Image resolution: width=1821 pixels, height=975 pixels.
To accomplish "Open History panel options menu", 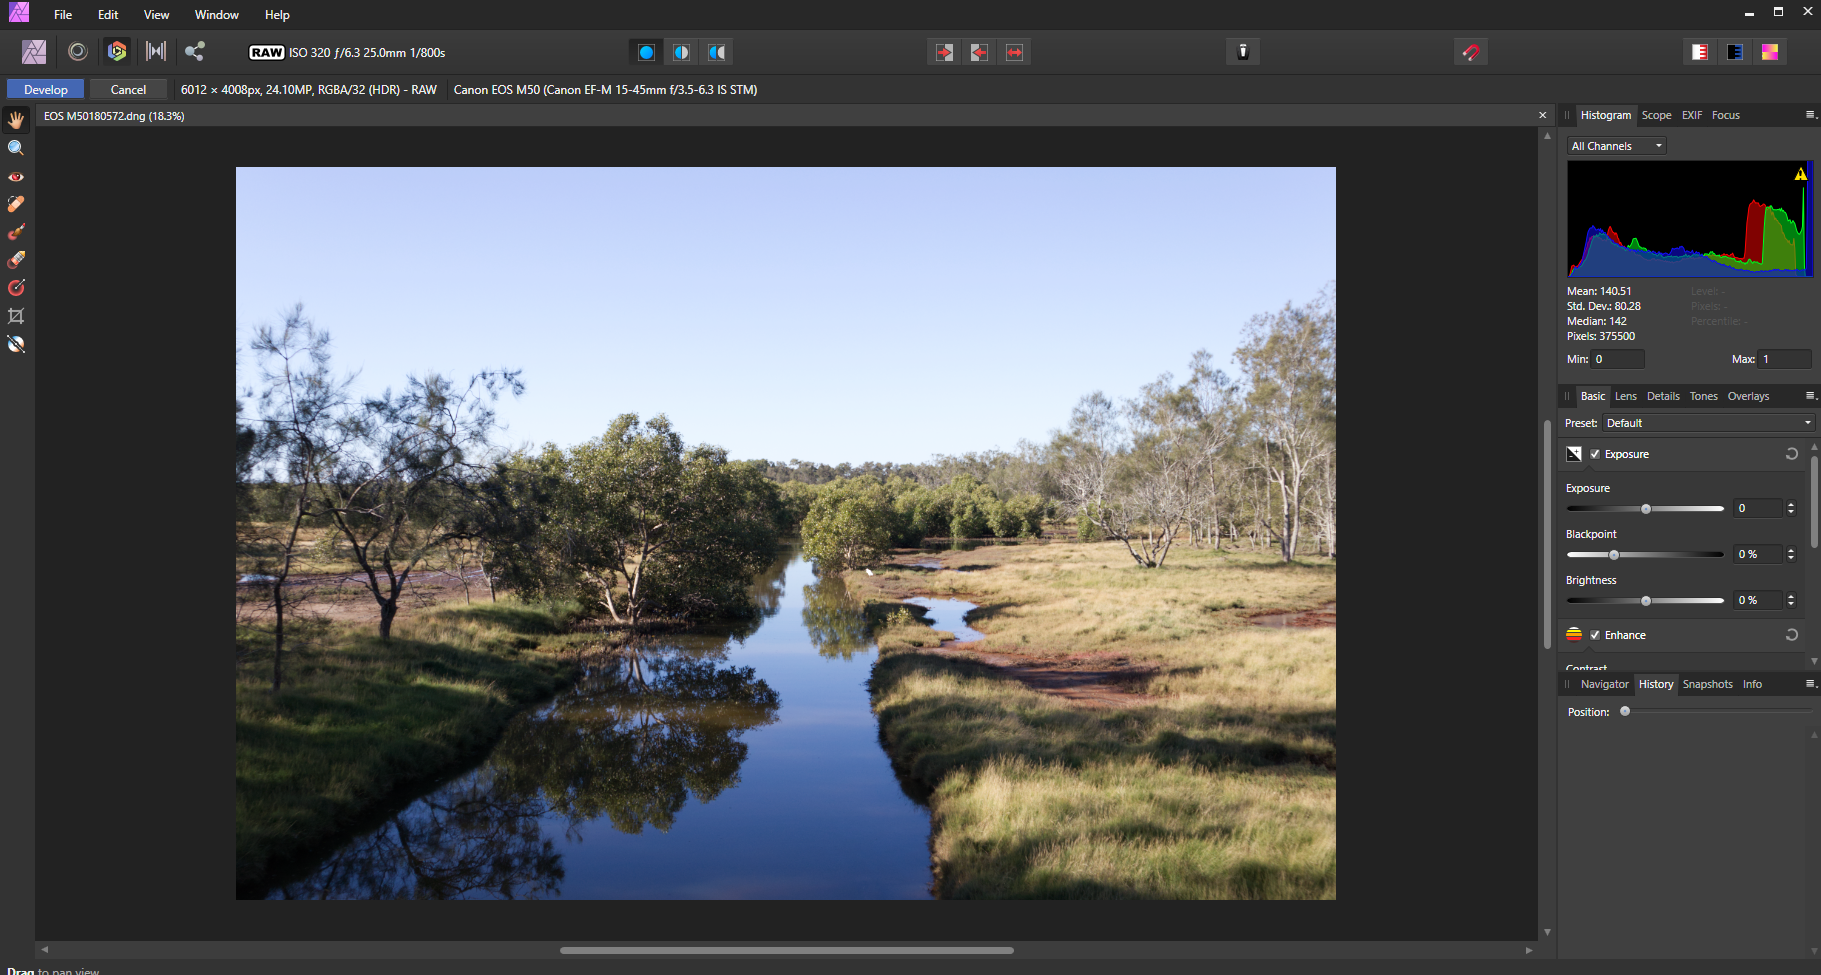I will tap(1810, 684).
